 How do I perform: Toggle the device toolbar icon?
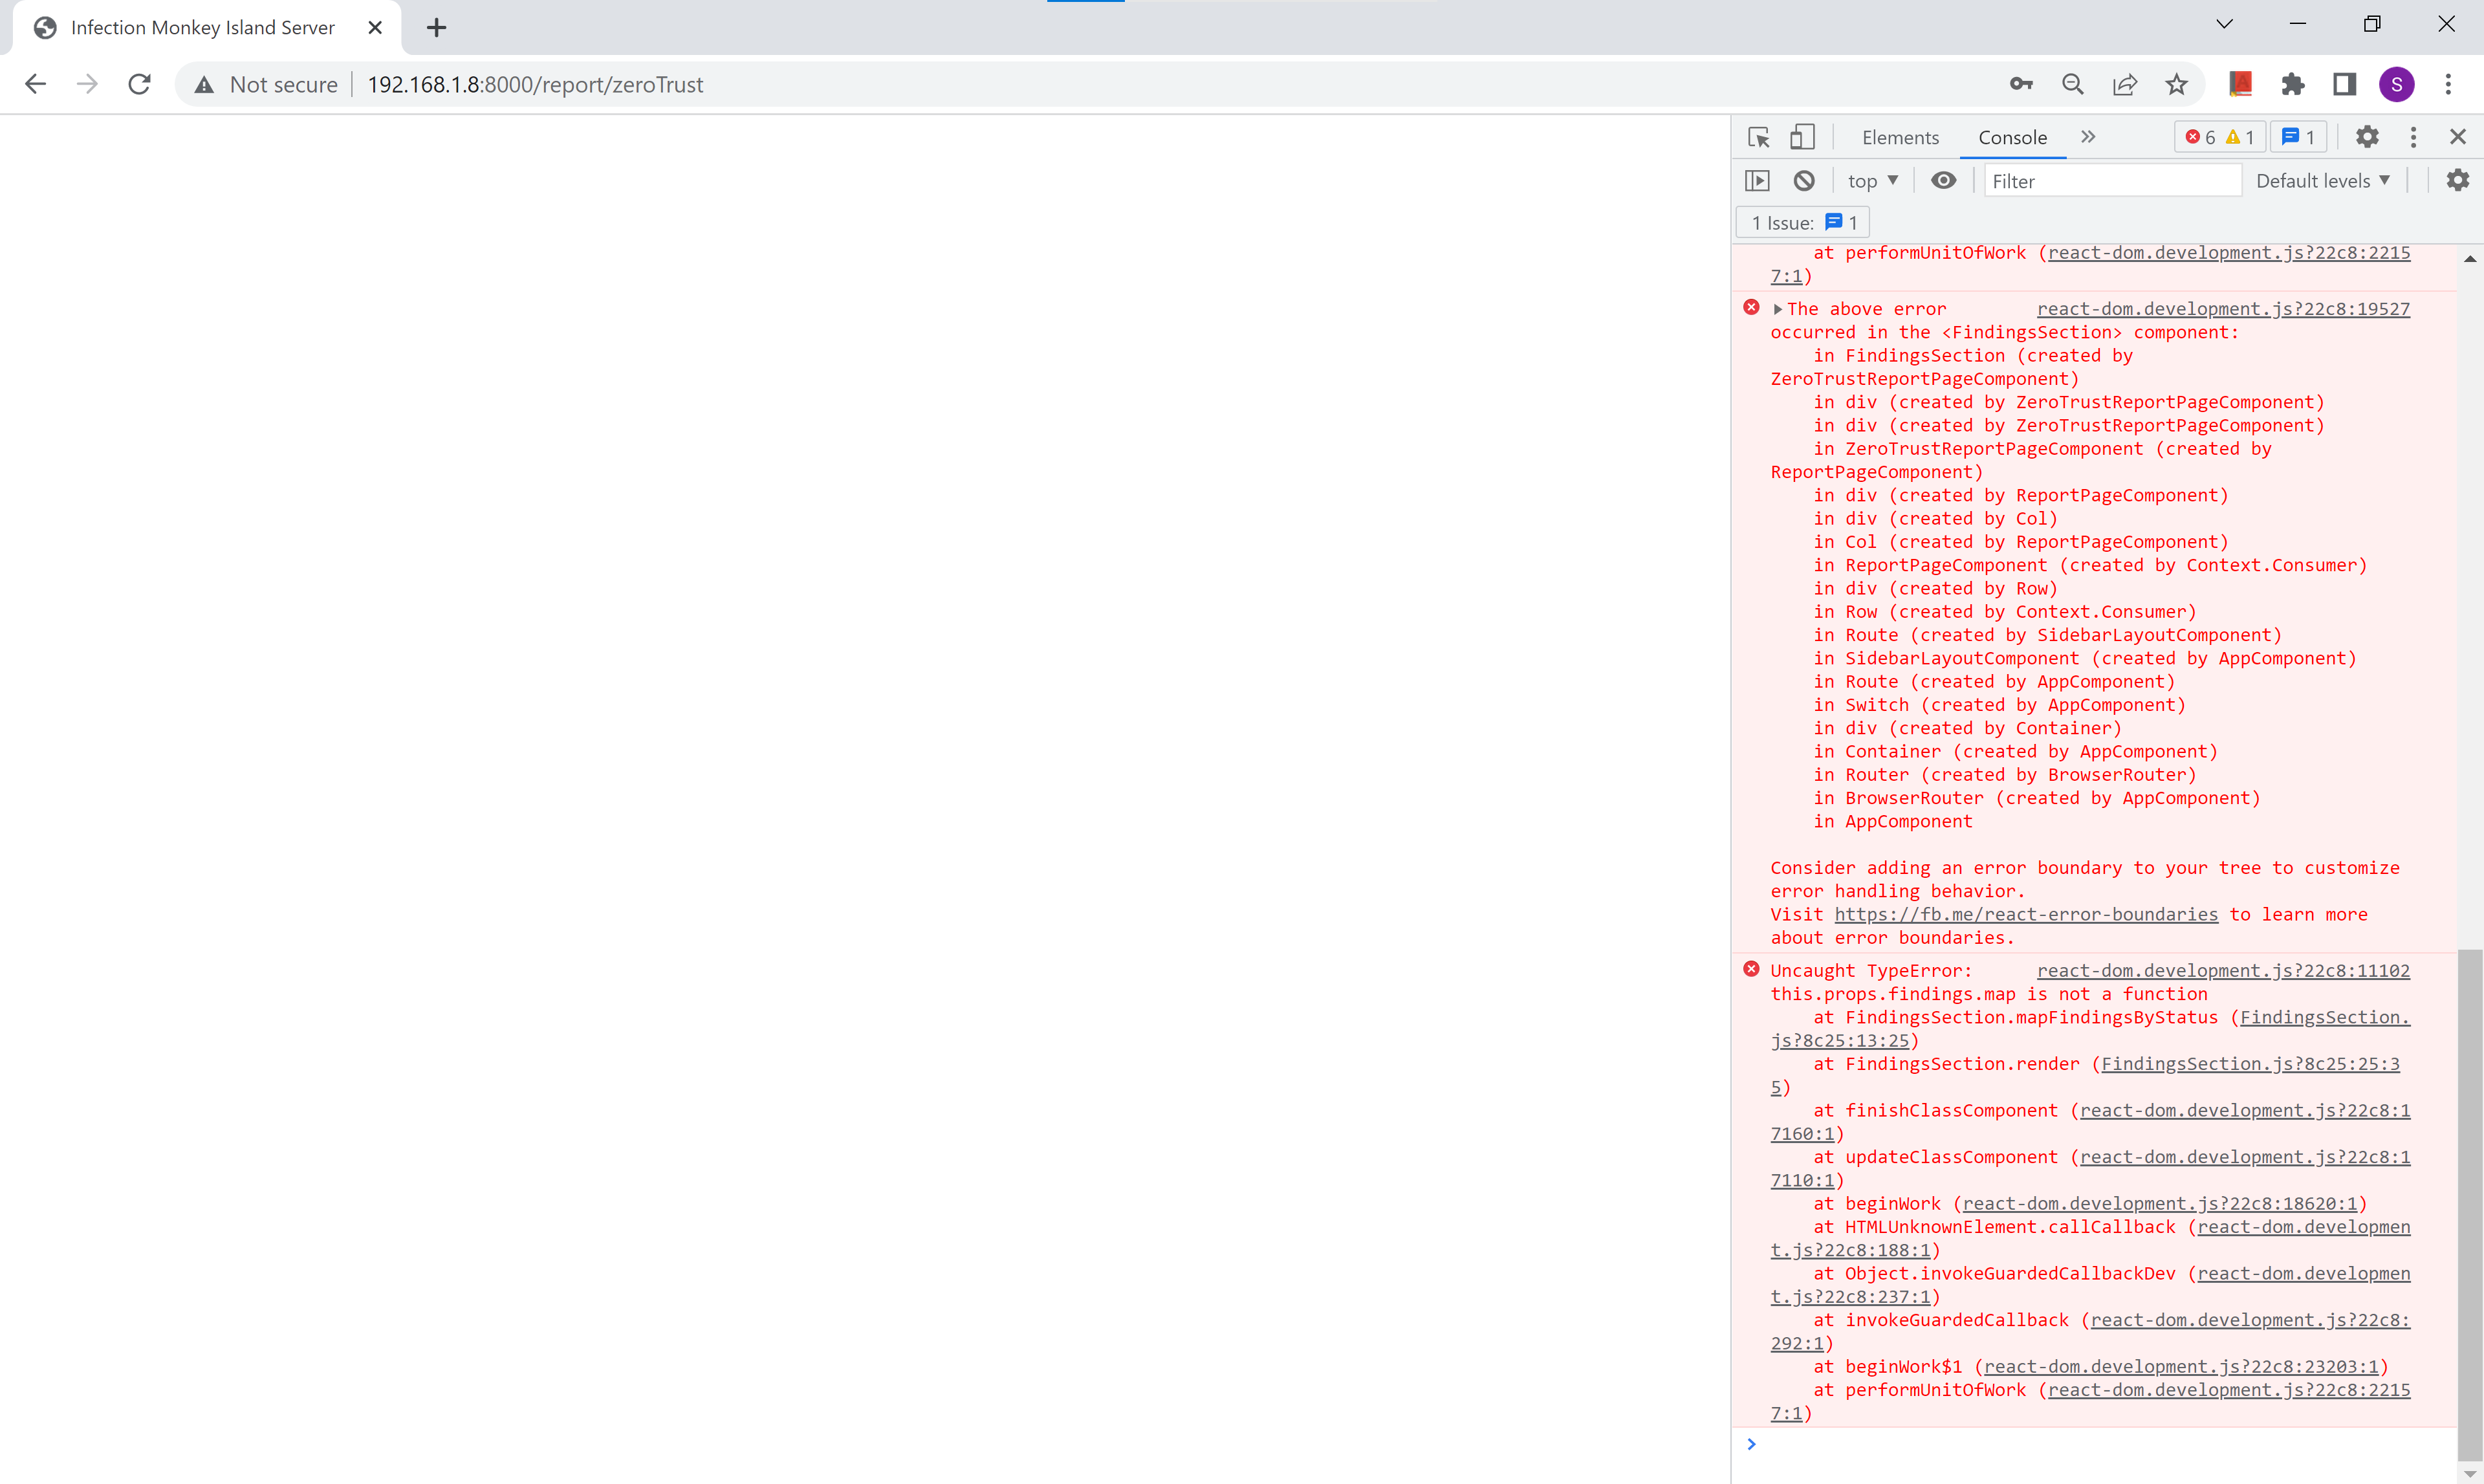coord(1802,137)
